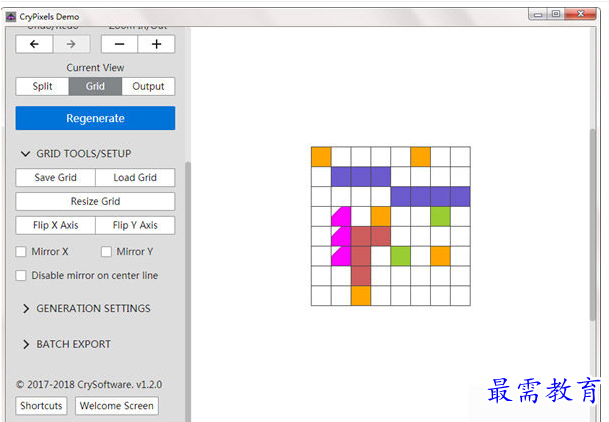Viewport: 609px width, 422px height.
Task: Click the blue Regenerate button
Action: (95, 118)
